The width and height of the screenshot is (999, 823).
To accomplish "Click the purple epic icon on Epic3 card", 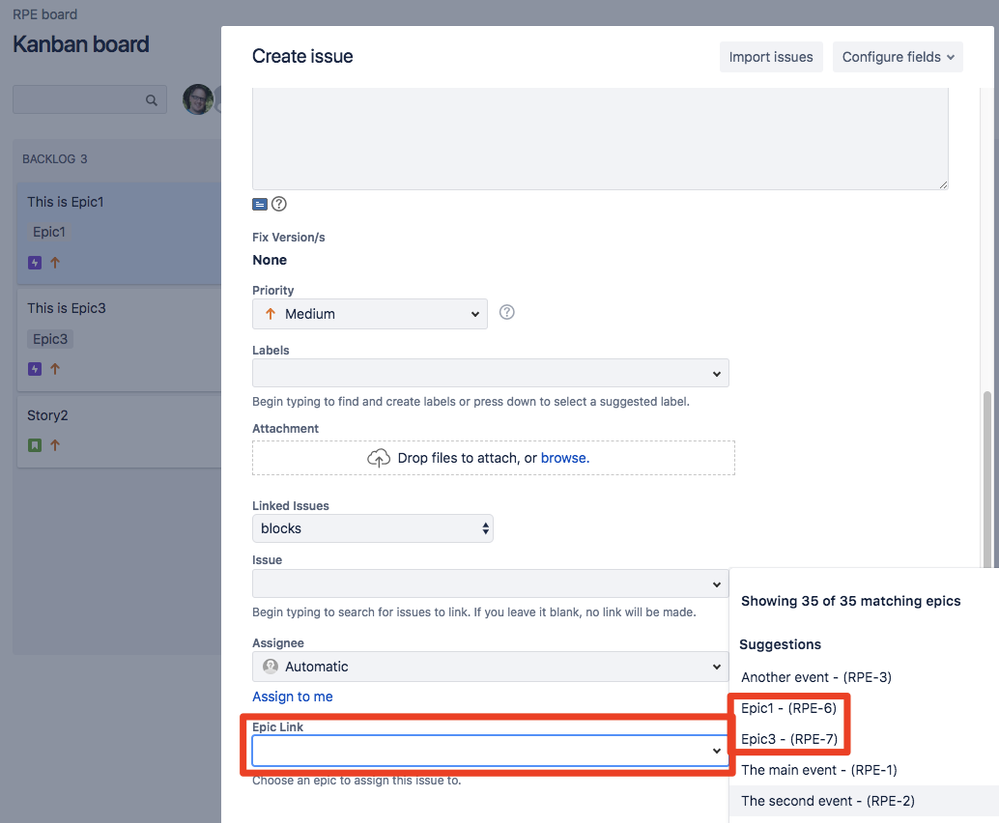I will tap(35, 369).
